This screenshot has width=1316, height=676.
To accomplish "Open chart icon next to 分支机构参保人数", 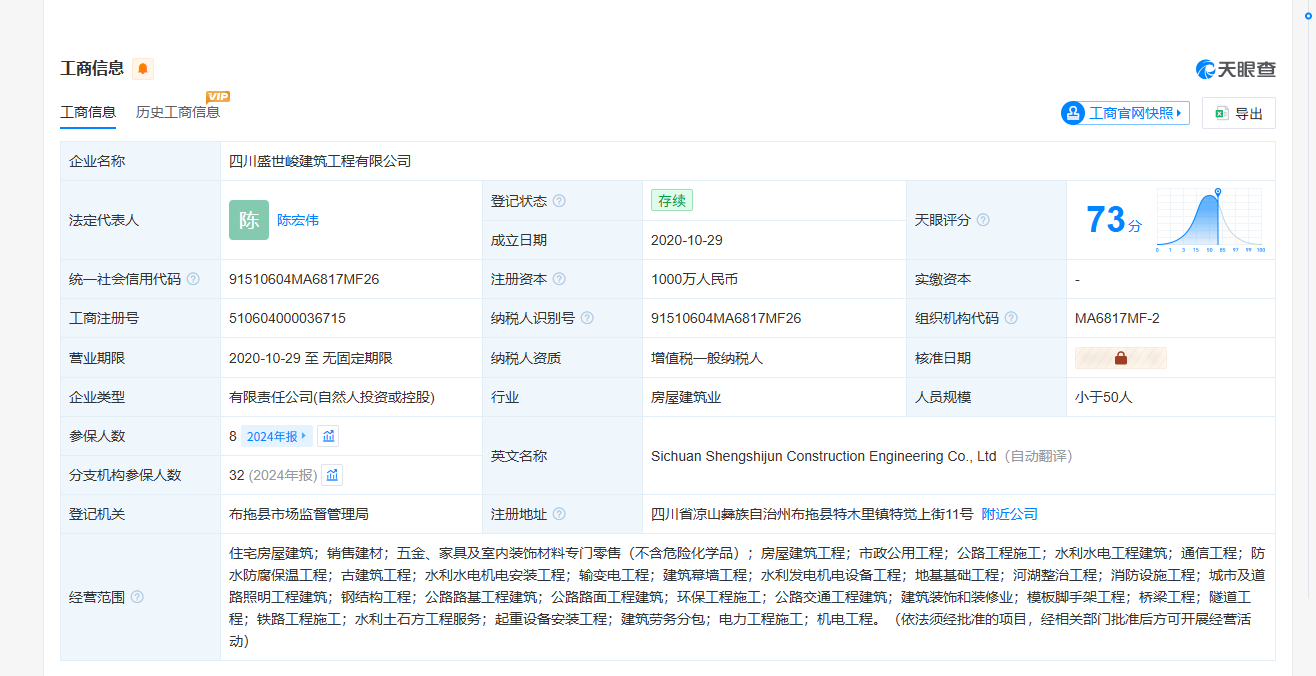I will (333, 475).
